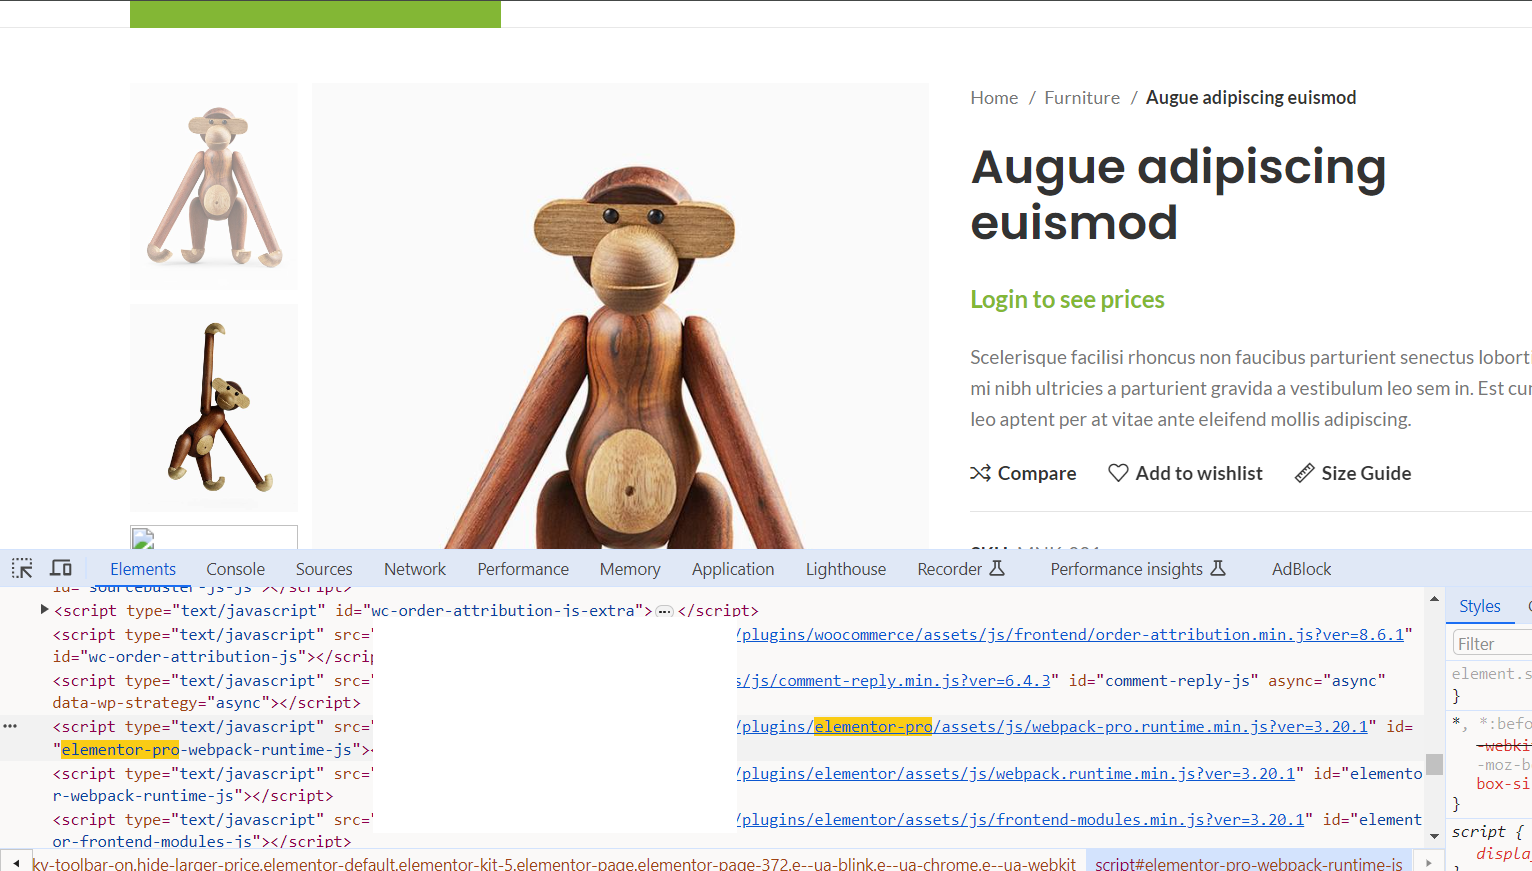Click the Augue adipiscing euismod product title

[x=1178, y=194]
